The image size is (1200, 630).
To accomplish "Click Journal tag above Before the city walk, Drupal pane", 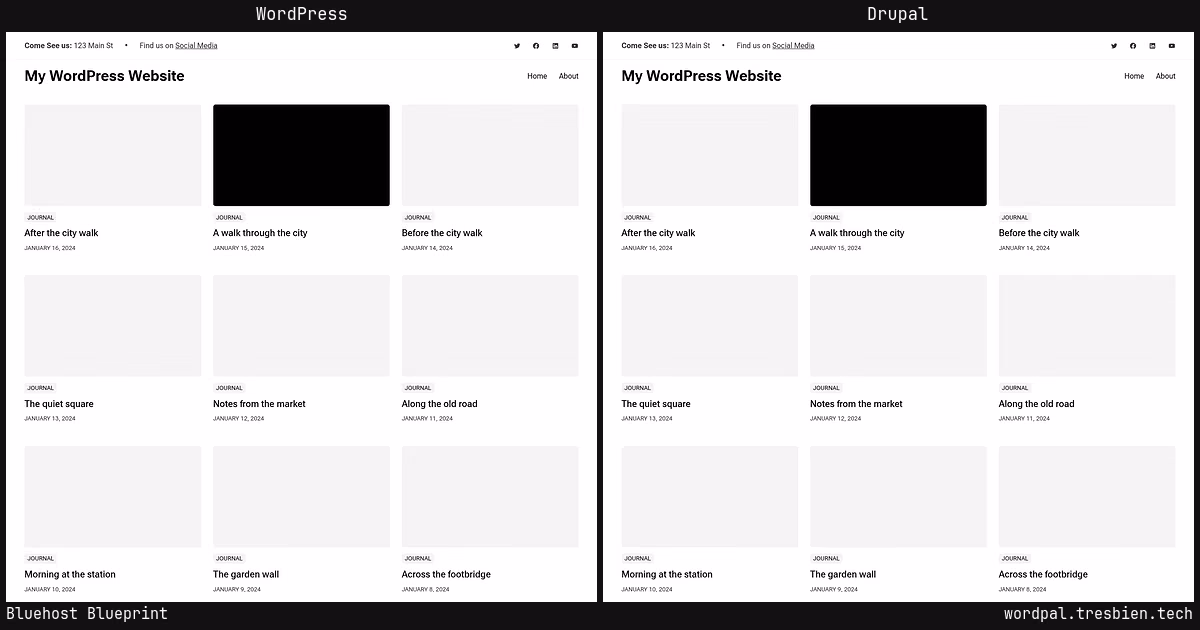I will point(1015,217).
